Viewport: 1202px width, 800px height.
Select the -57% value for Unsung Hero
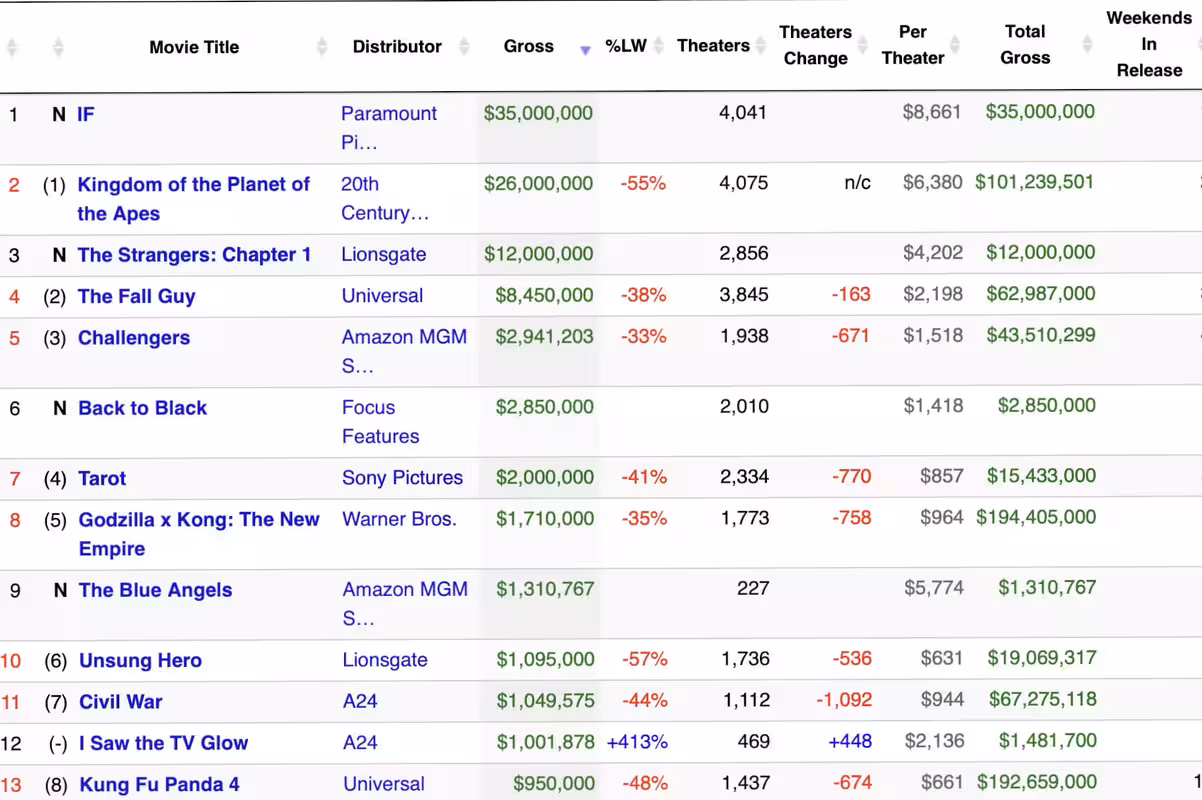[x=645, y=659]
